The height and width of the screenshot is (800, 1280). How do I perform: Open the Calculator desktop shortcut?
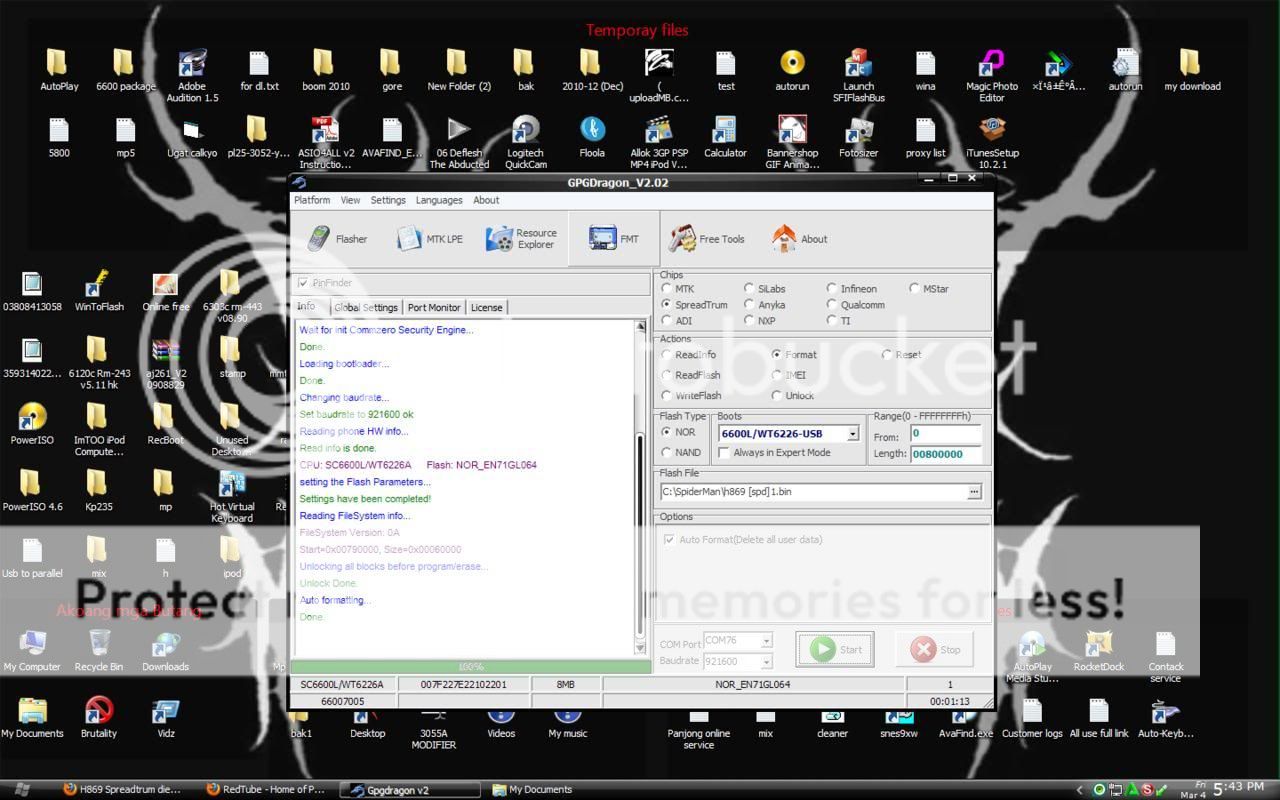click(x=725, y=138)
